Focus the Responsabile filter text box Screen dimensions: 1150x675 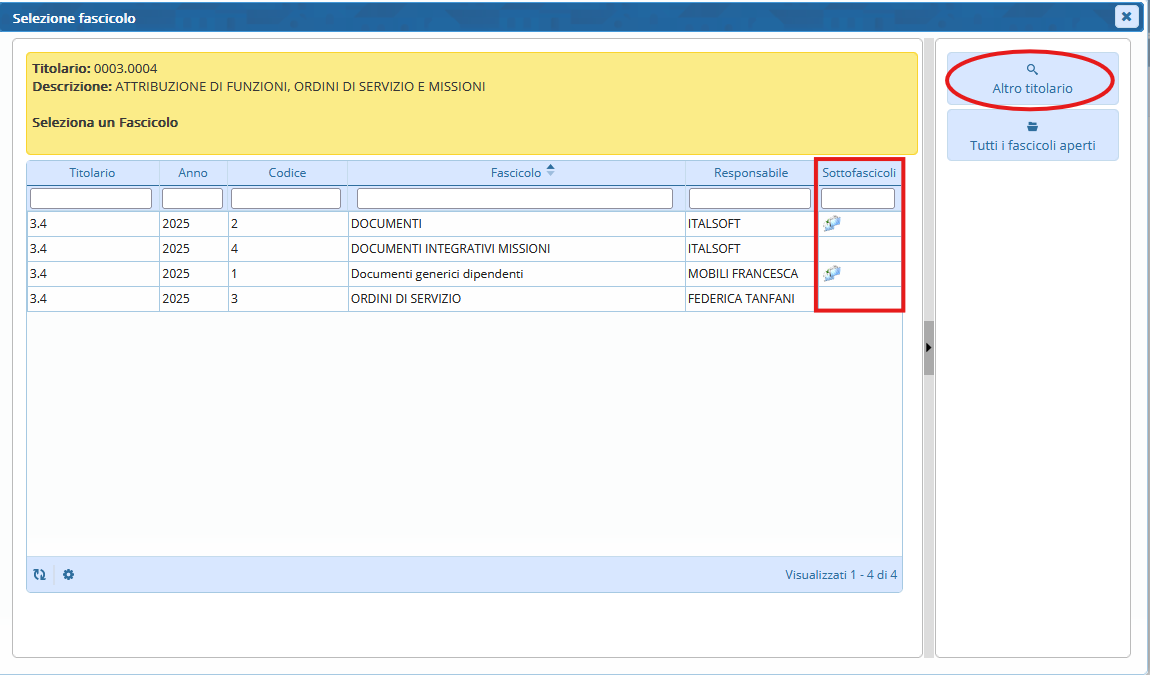[750, 198]
